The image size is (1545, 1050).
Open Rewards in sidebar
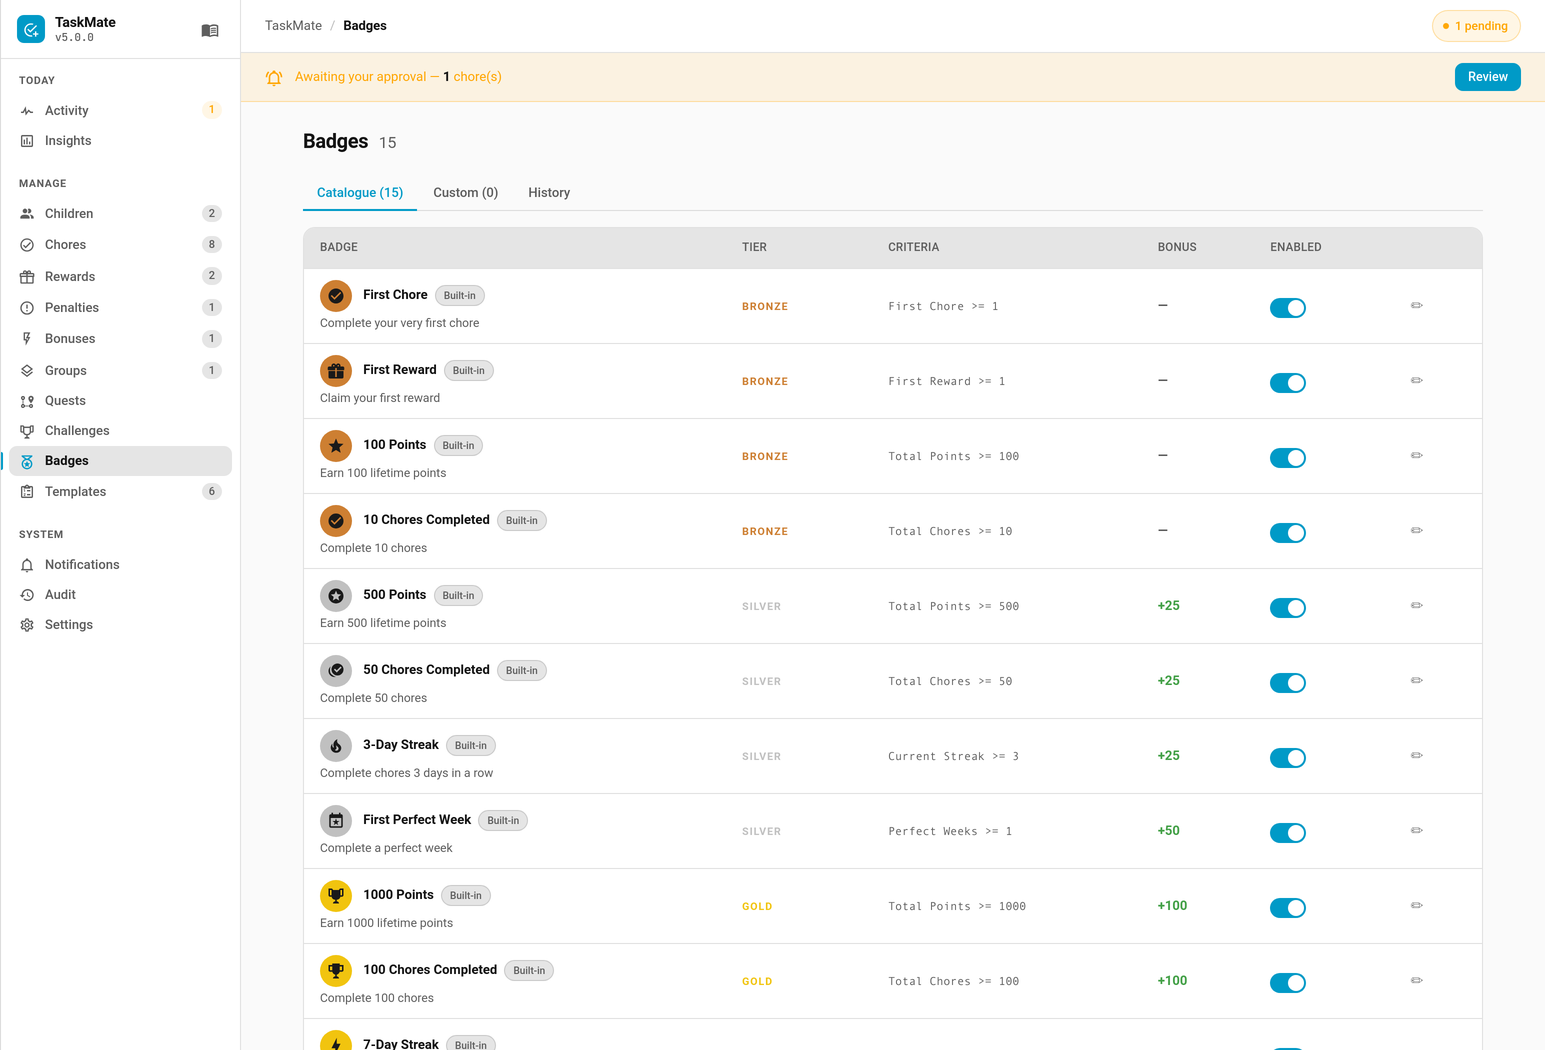pos(120,277)
